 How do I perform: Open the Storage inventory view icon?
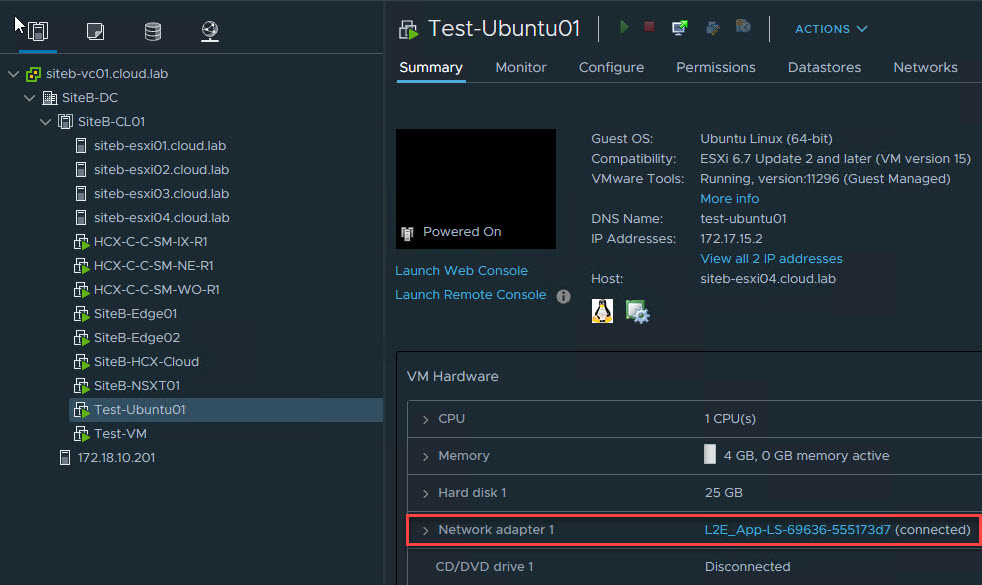click(153, 32)
